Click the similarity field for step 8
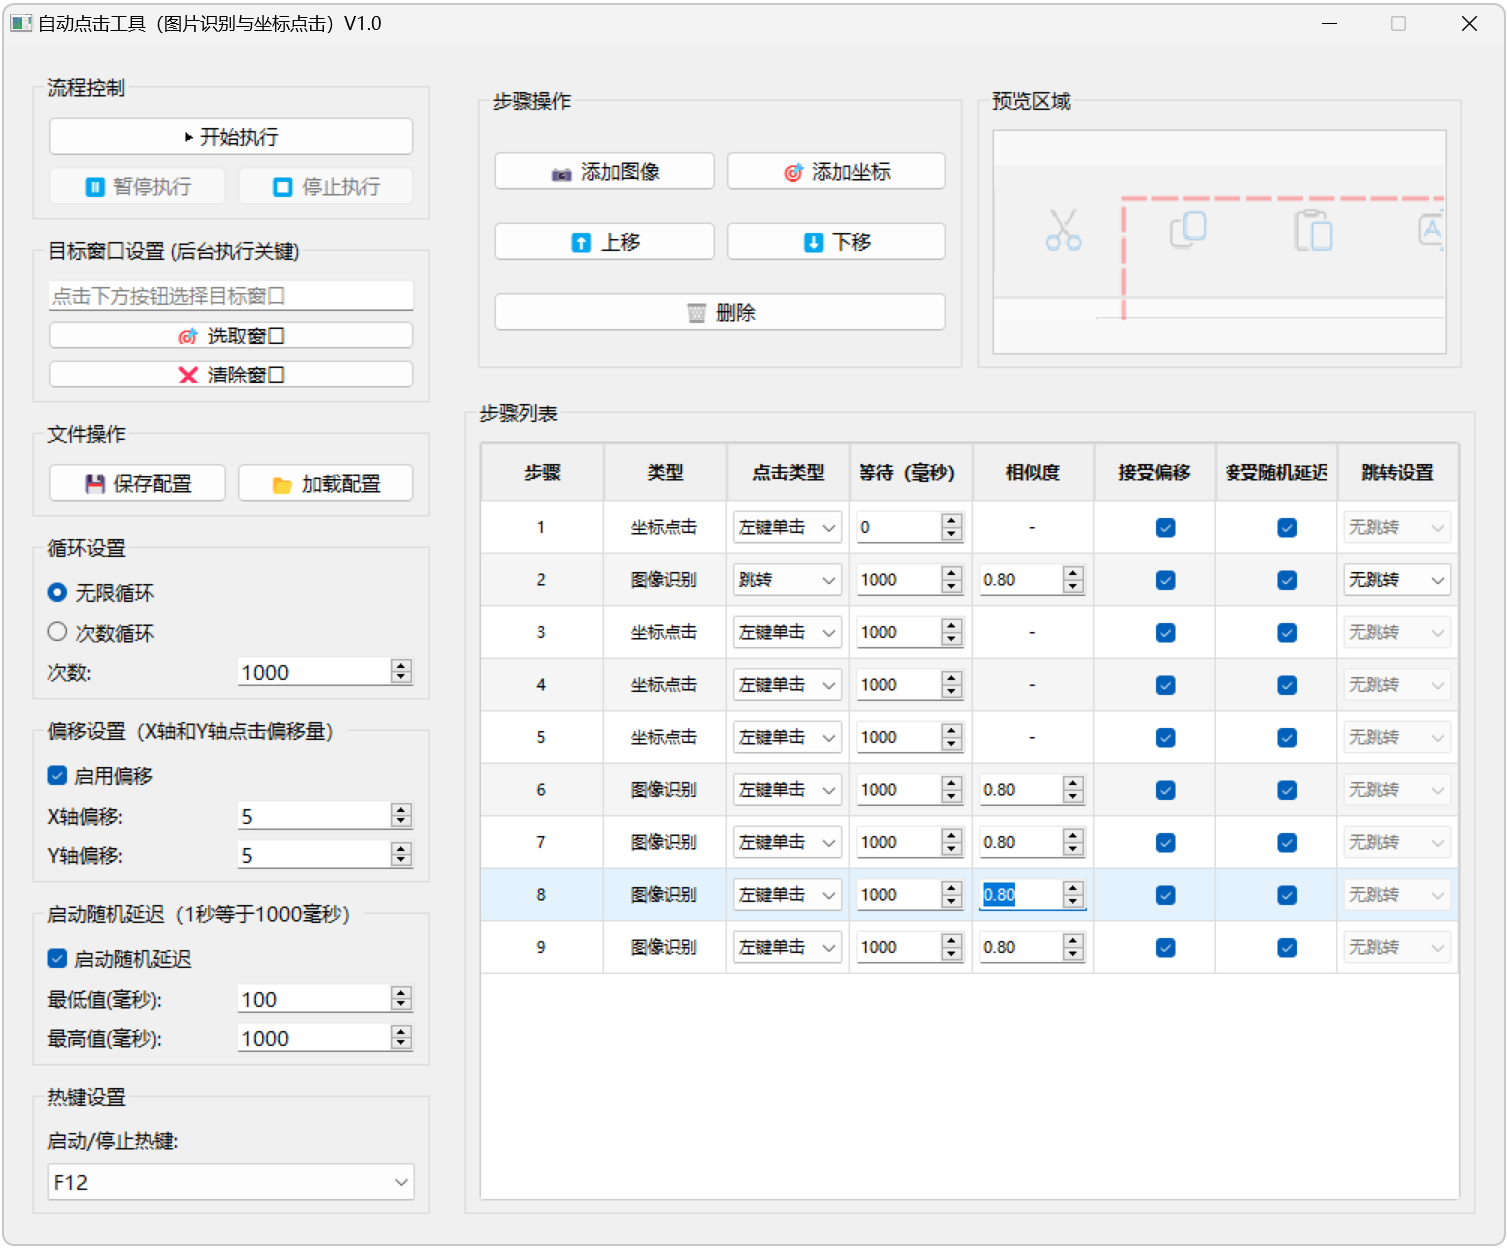This screenshot has height=1249, width=1507. (x=1021, y=895)
